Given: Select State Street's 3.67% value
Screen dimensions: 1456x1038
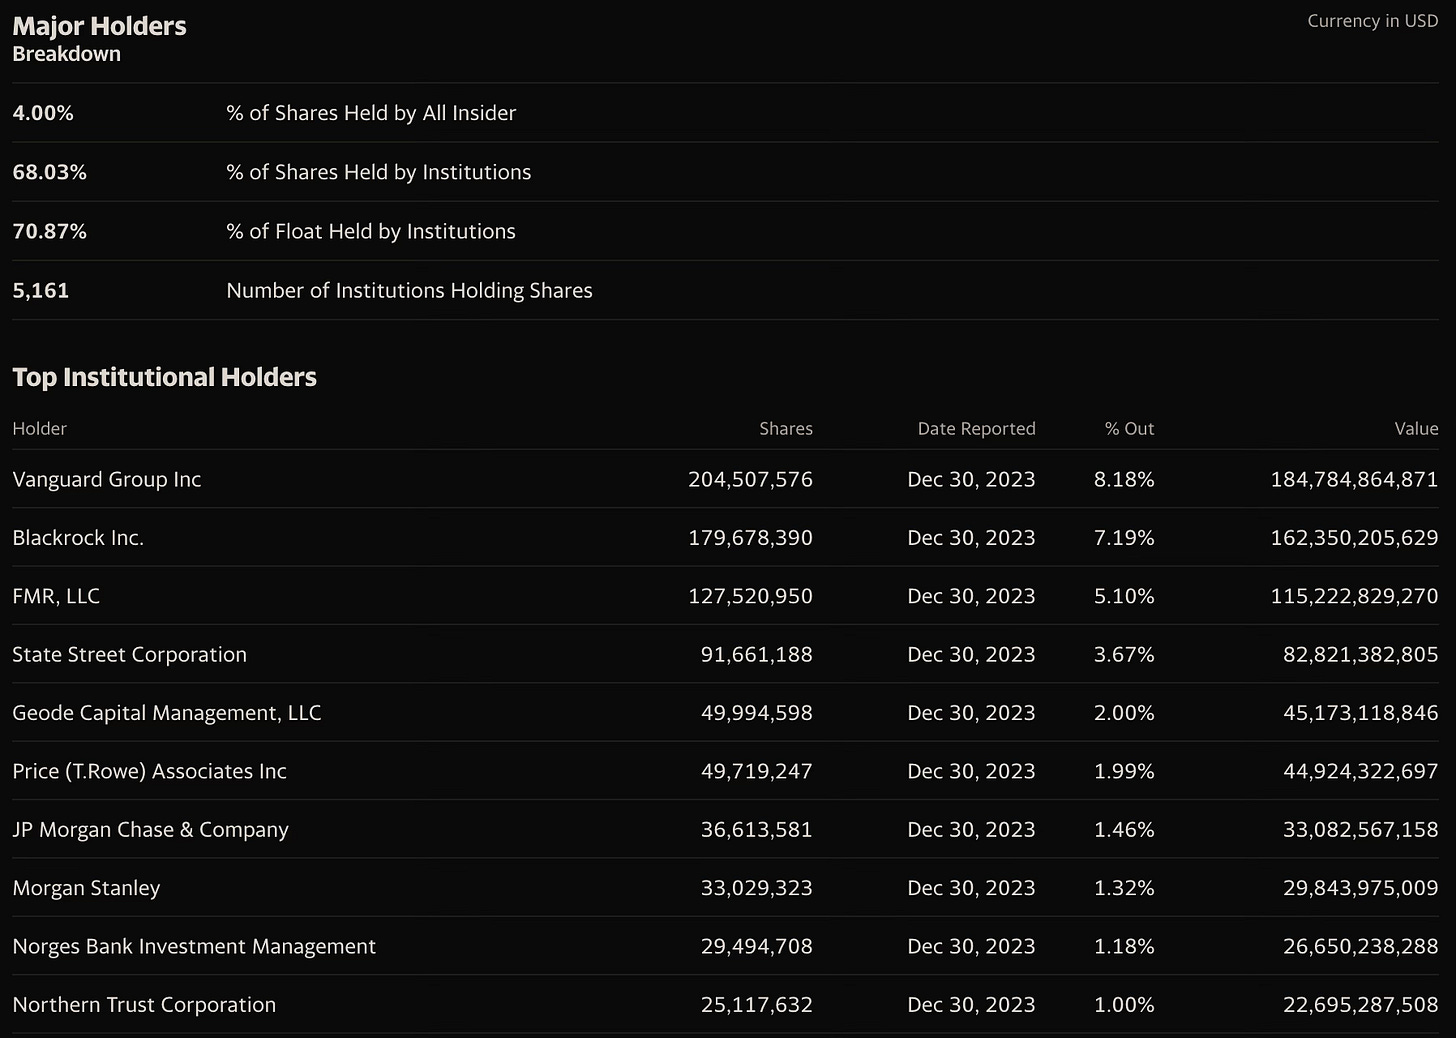Looking at the screenshot, I should (1124, 654).
